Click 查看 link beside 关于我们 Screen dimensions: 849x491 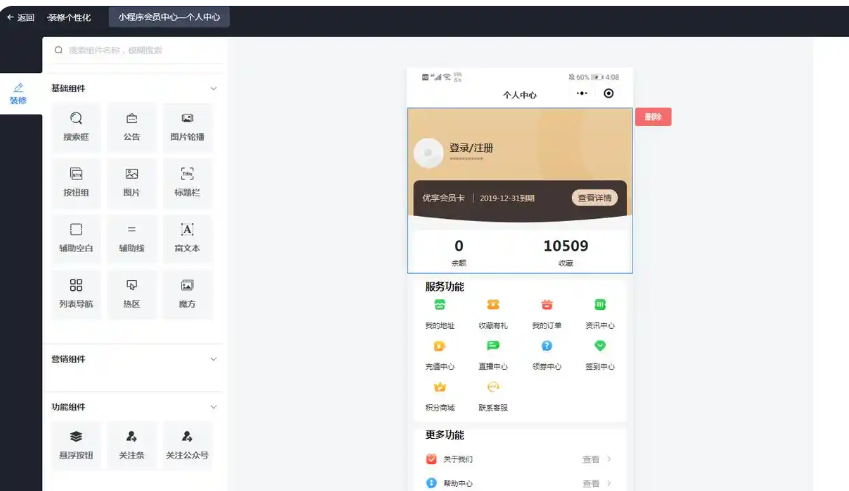590,459
